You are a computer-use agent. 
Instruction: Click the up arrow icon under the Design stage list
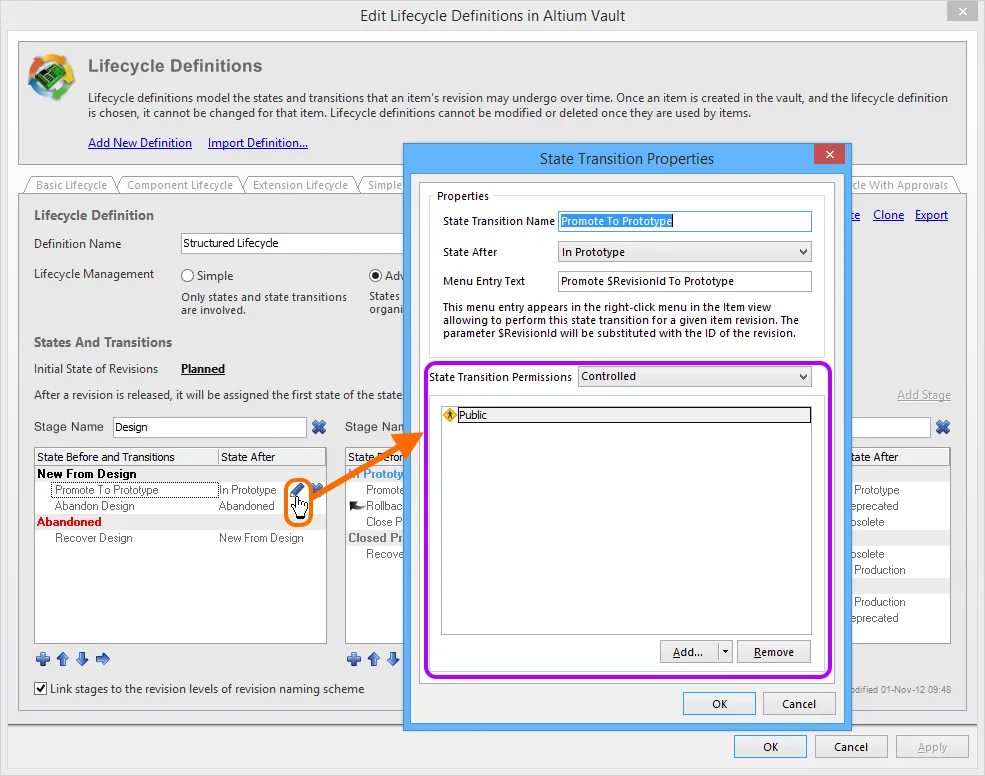click(63, 659)
